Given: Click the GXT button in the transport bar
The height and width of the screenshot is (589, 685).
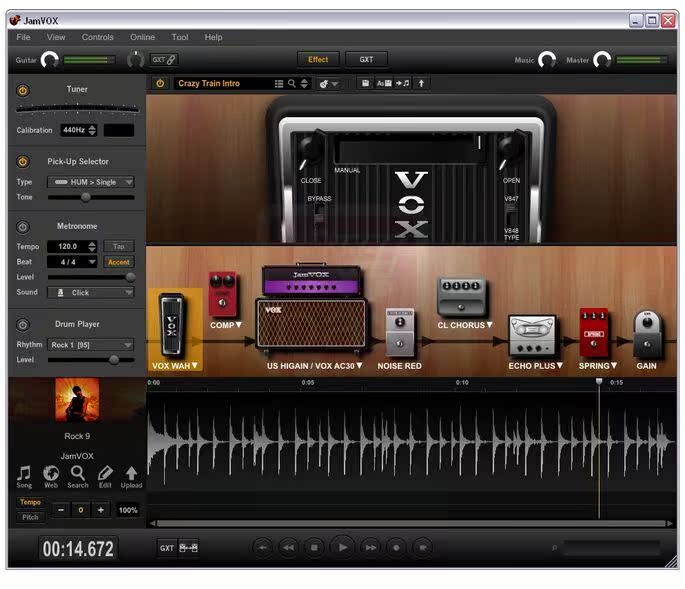Looking at the screenshot, I should (167, 548).
